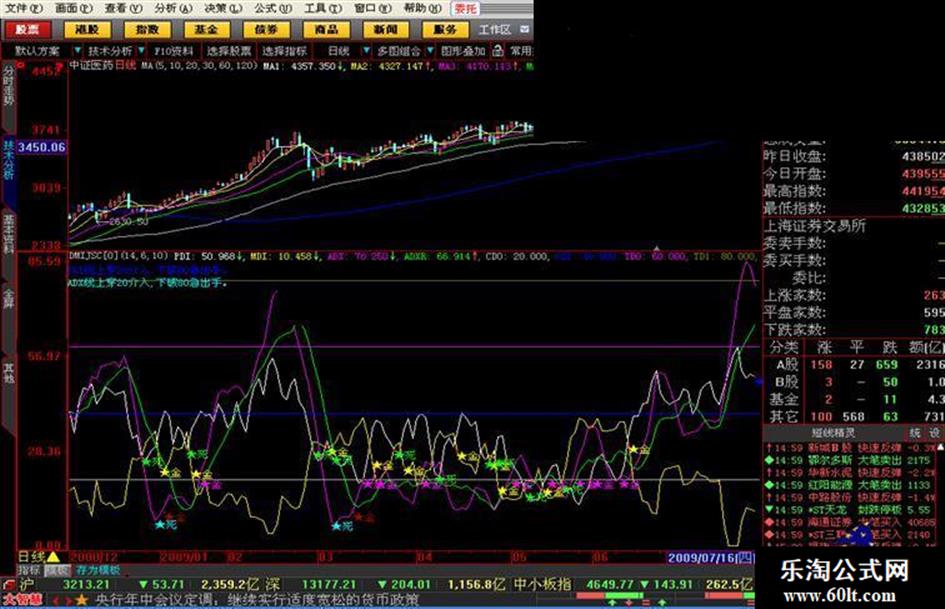Select the 债券 category button
The image size is (945, 609).
[x=266, y=29]
